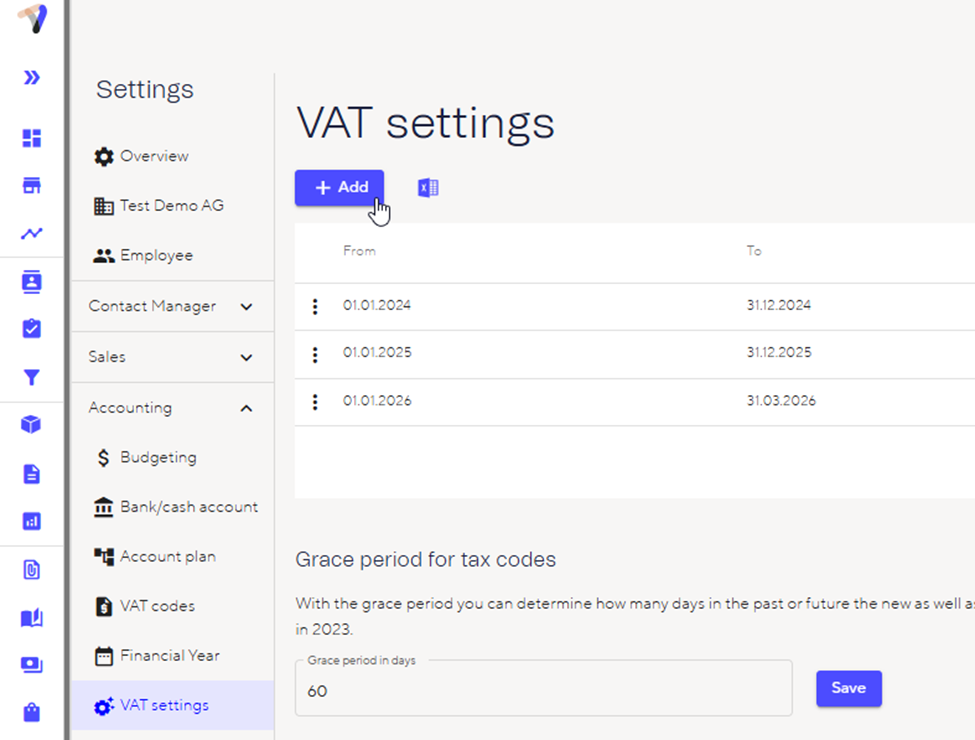This screenshot has height=740, width=975.
Task: Collapse the Accounting settings section
Action: (x=246, y=408)
